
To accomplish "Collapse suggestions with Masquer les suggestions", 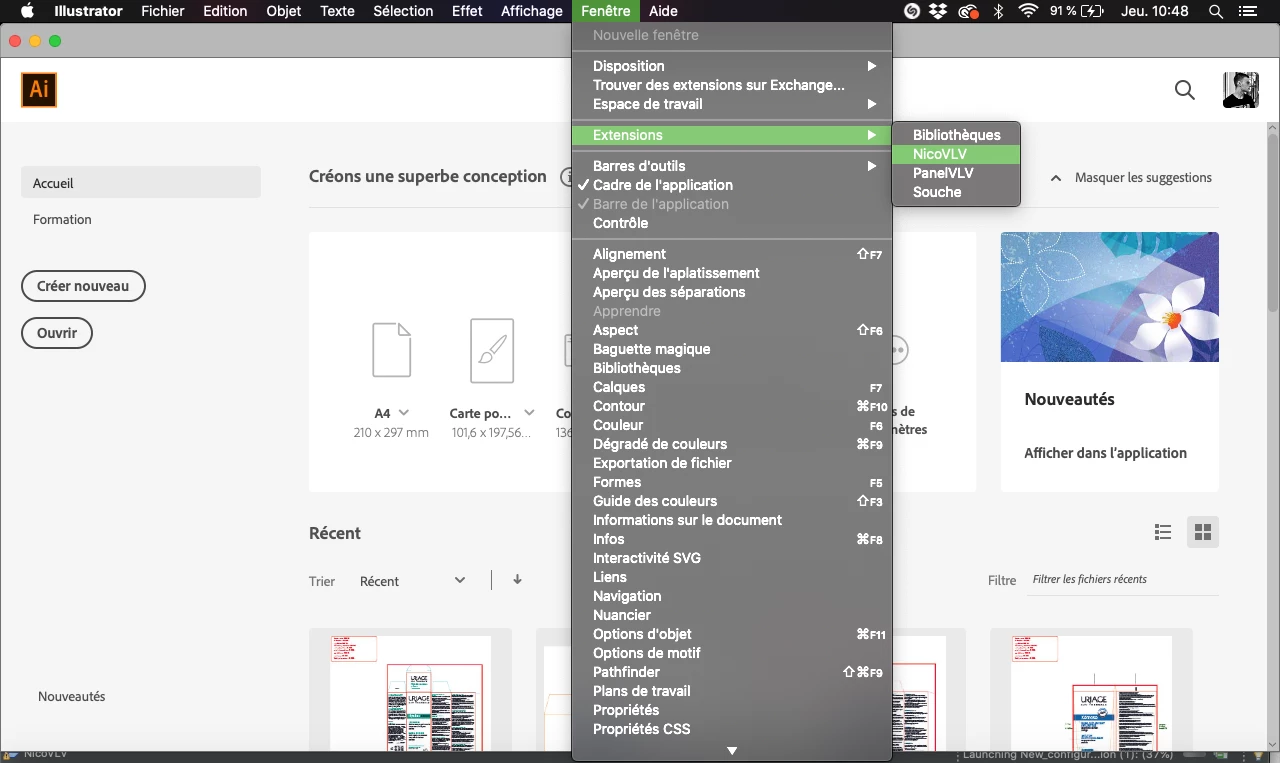I will point(1130,177).
